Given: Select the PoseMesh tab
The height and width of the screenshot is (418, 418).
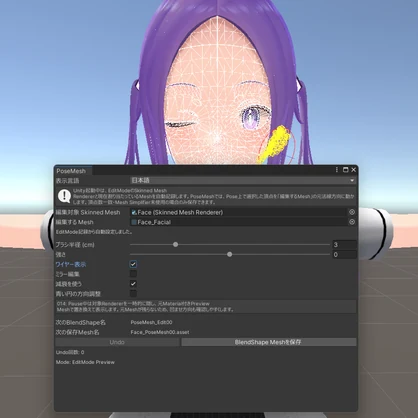Looking at the screenshot, I should pos(71,171).
